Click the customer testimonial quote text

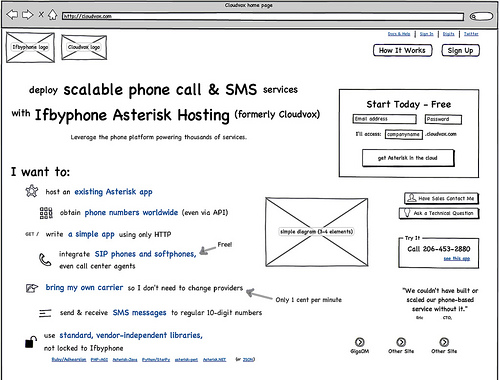tap(440, 300)
